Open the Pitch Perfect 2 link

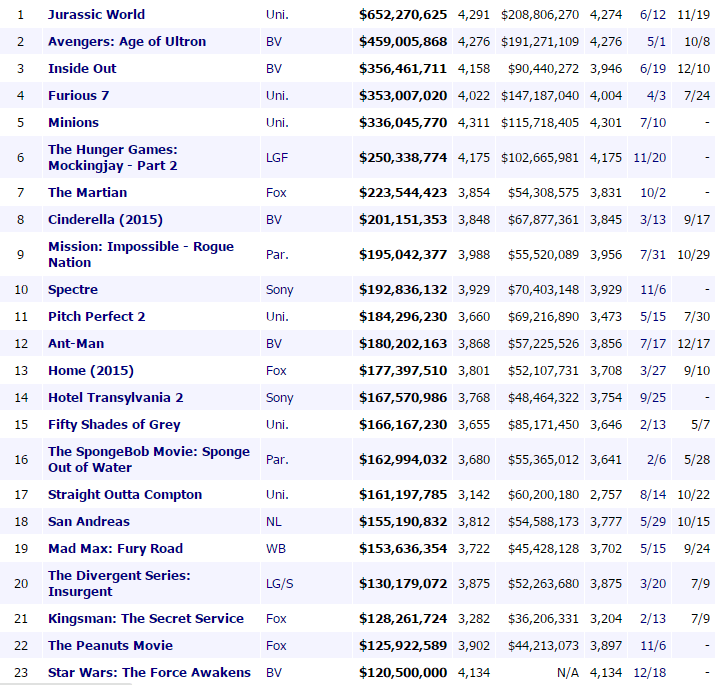(97, 317)
